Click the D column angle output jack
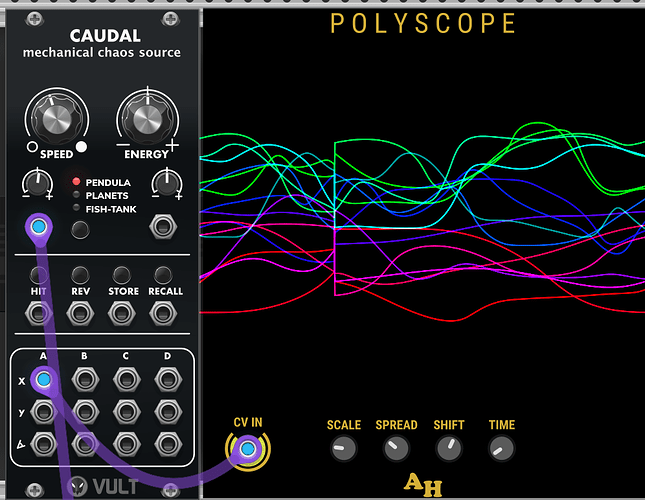 pyautogui.click(x=168, y=444)
